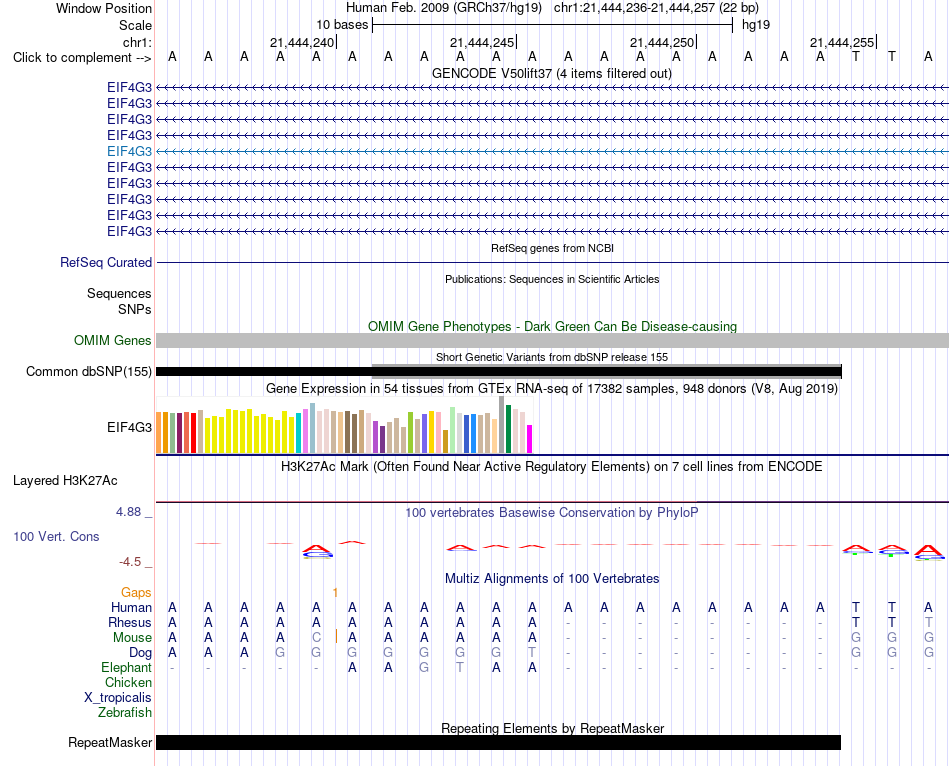Viewport: 950px width, 766px height.
Task: Click the Scale label on left
Action: 135,25
